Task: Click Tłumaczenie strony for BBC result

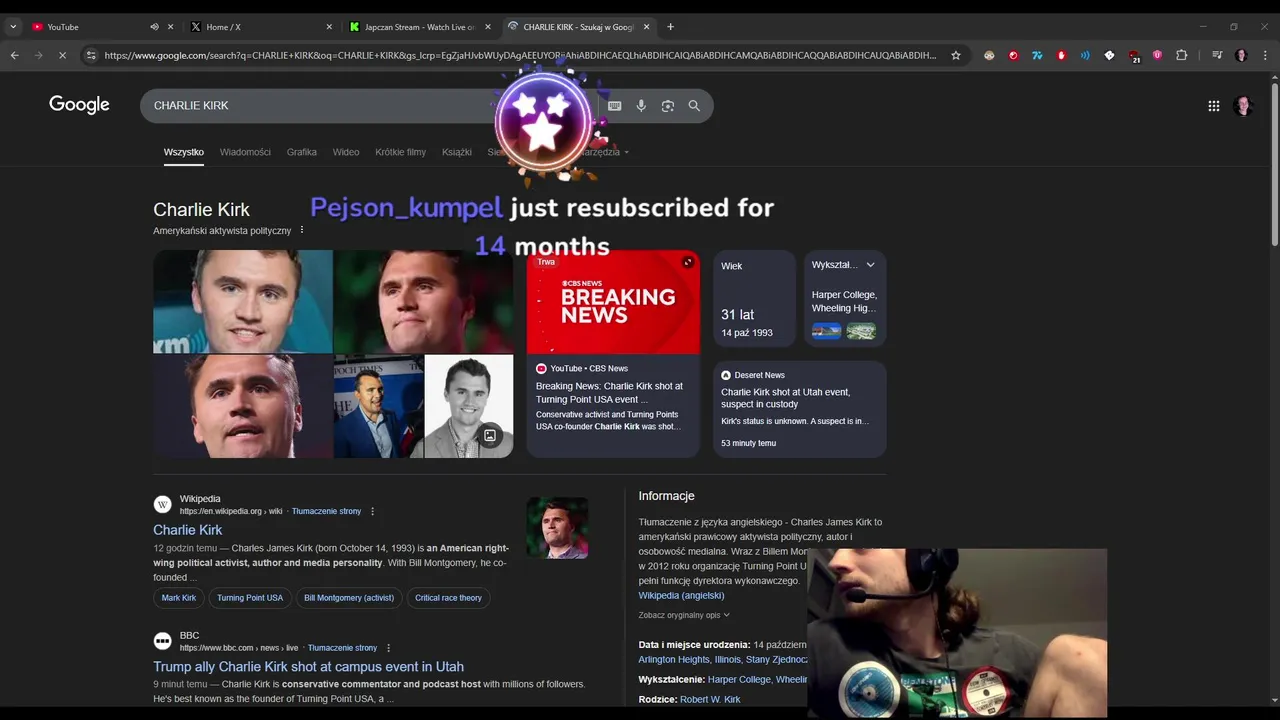Action: point(342,648)
